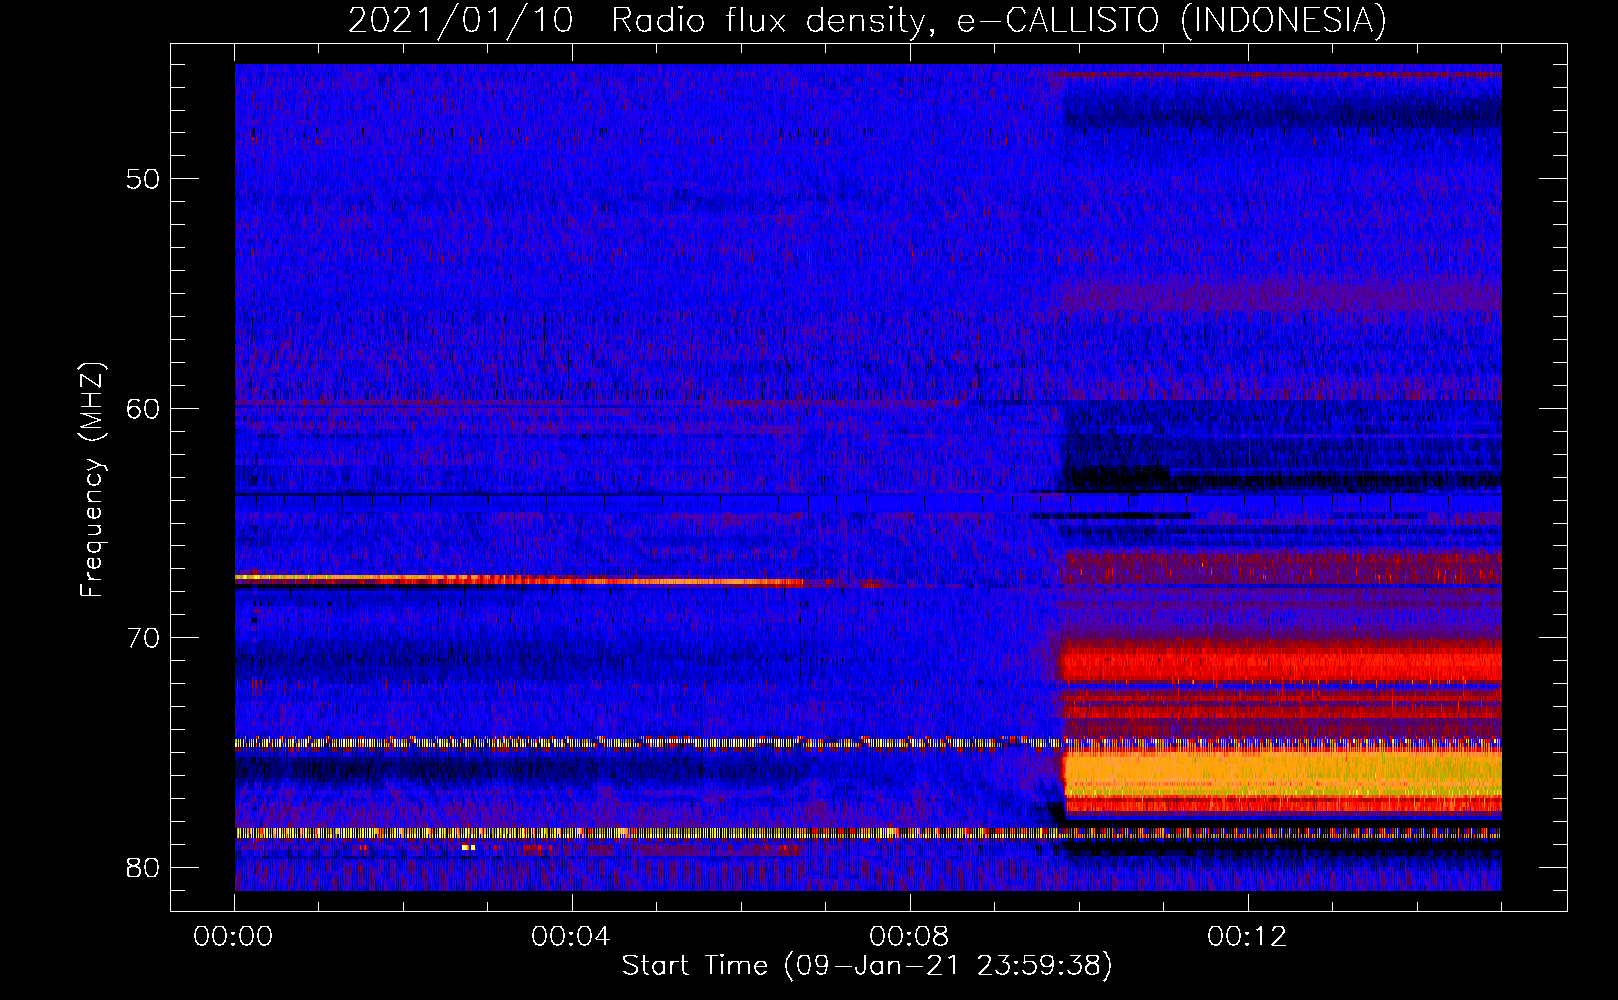The height and width of the screenshot is (1000, 1618).
Task: Click the "70" frequency tick label
Action: [x=143, y=638]
